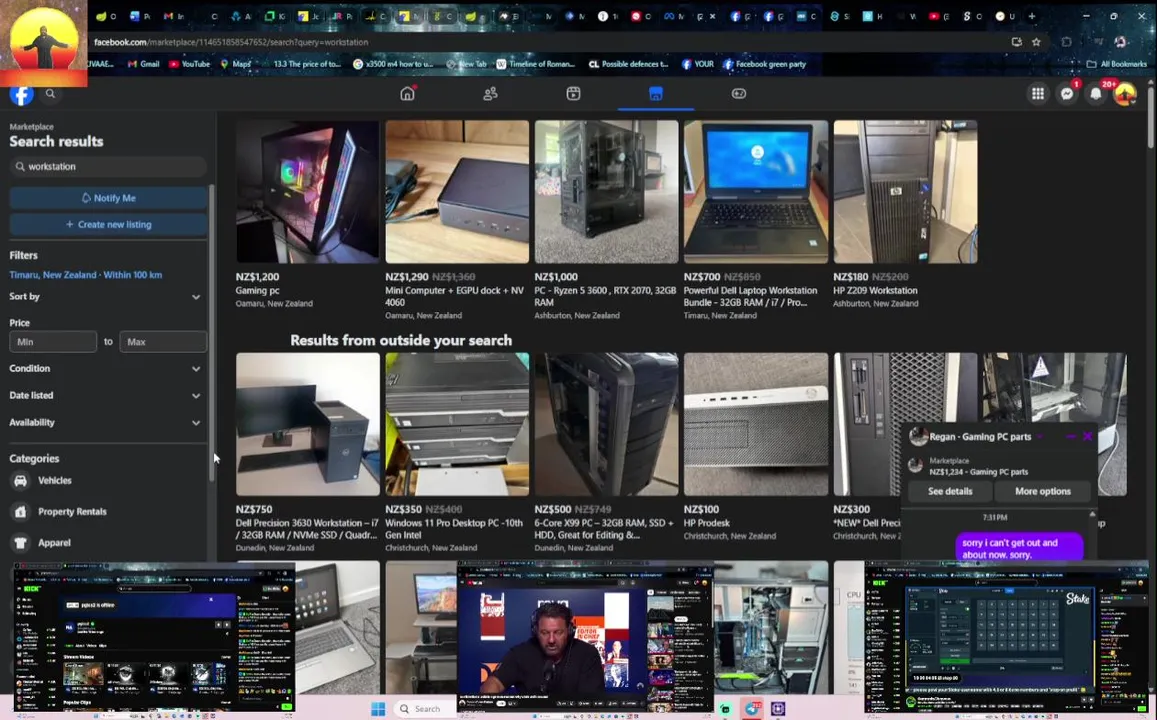Image resolution: width=1157 pixels, height=720 pixels.
Task: Open the Gmail bookmark
Action: coord(143,64)
